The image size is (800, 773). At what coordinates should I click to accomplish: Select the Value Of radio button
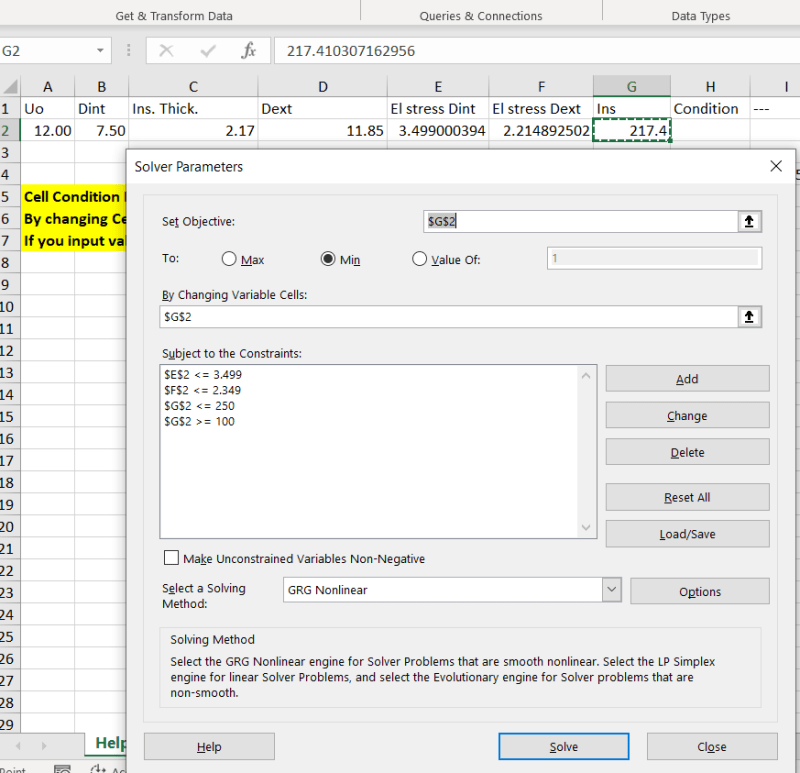pyautogui.click(x=420, y=258)
